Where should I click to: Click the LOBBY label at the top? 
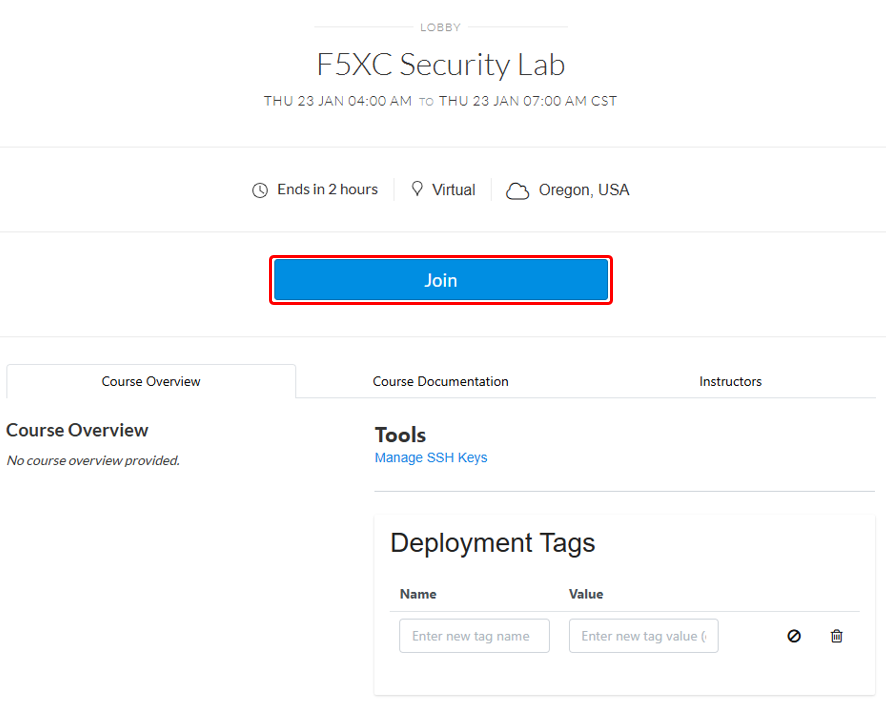click(x=441, y=27)
